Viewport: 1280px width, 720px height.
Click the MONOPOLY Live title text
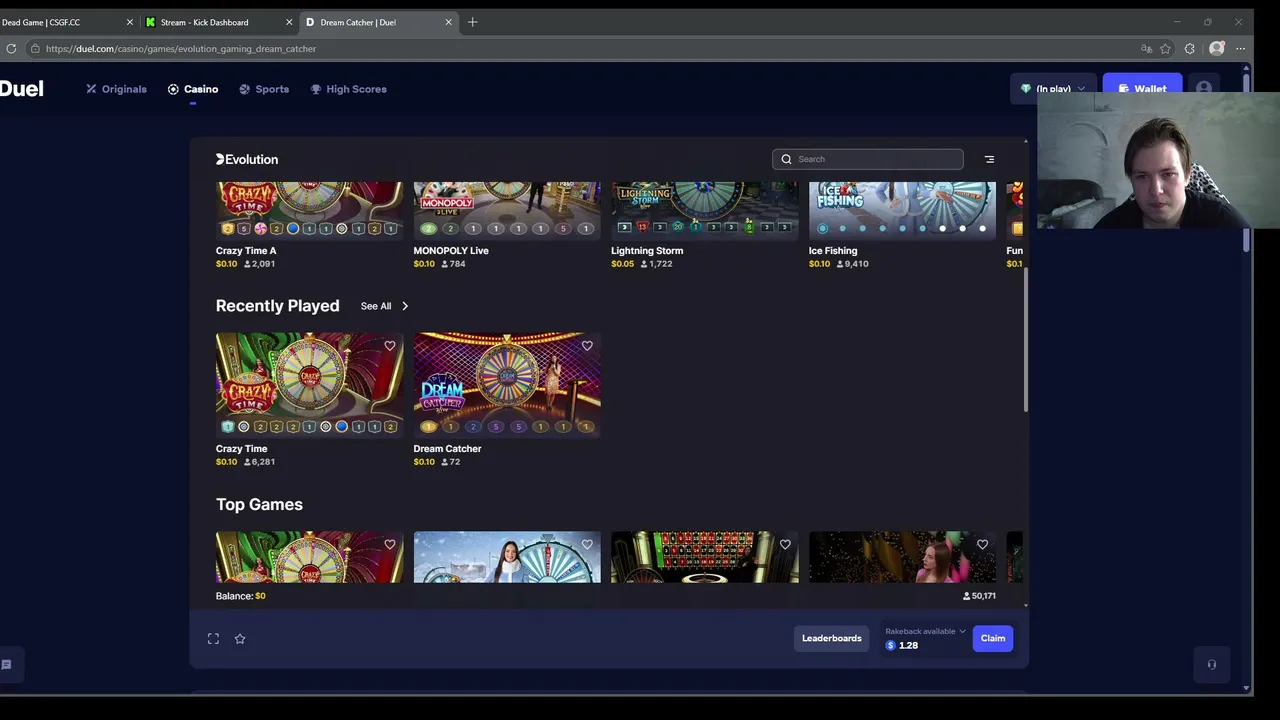451,251
